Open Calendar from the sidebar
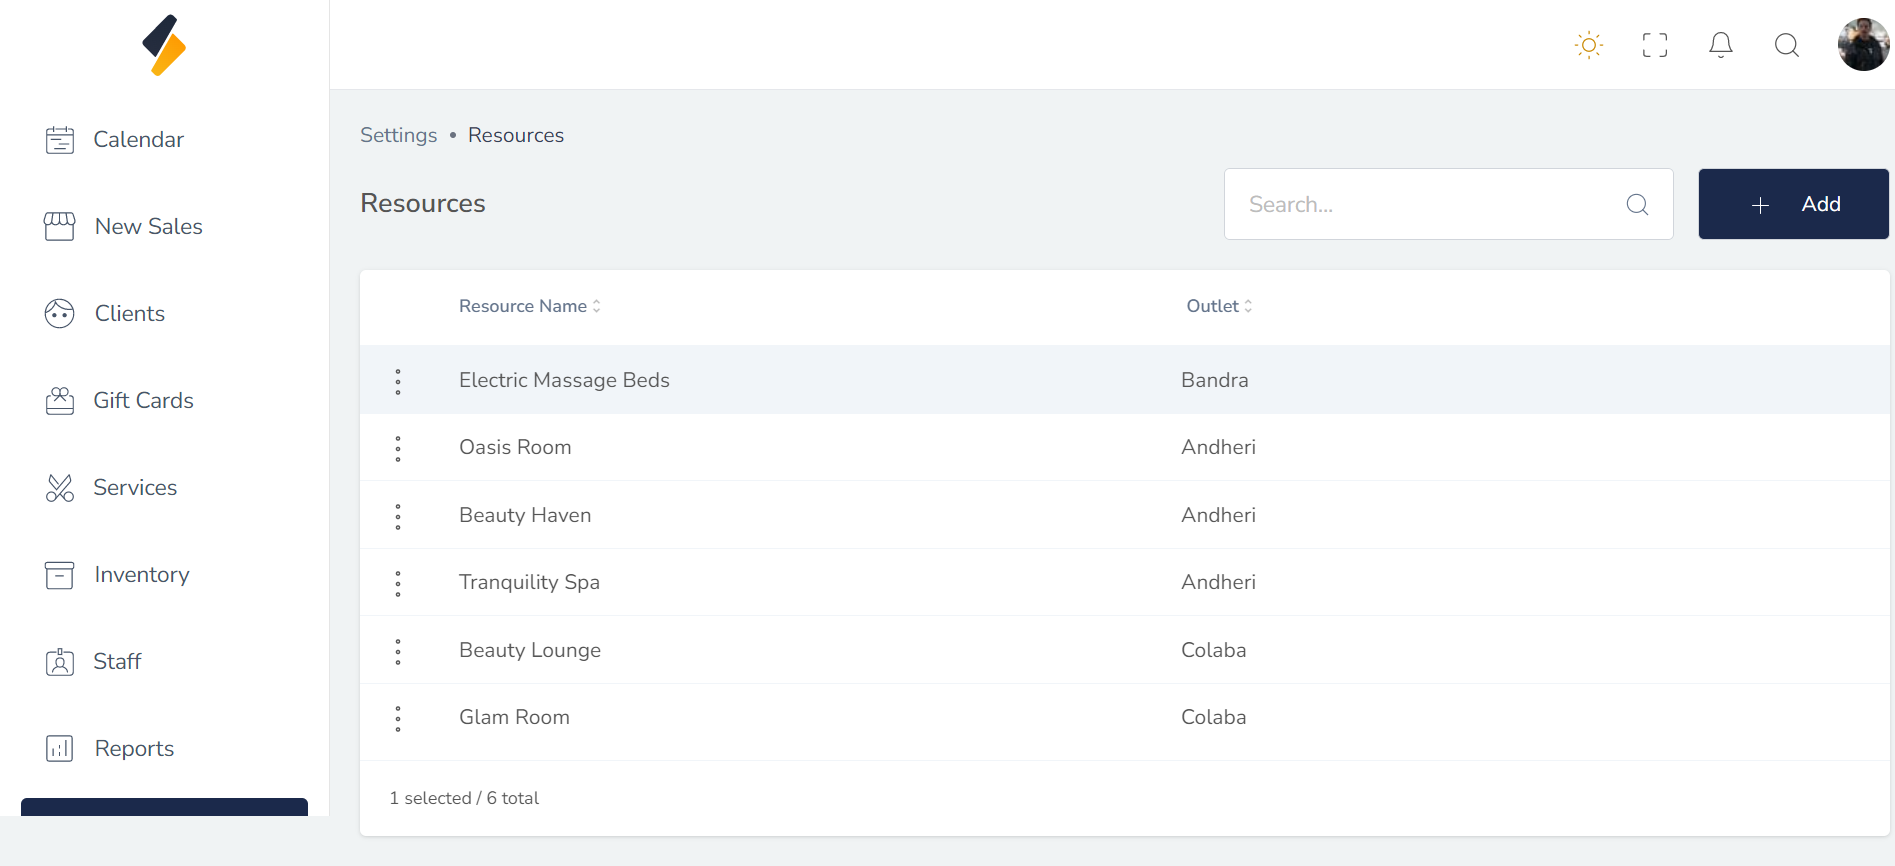 tap(138, 140)
